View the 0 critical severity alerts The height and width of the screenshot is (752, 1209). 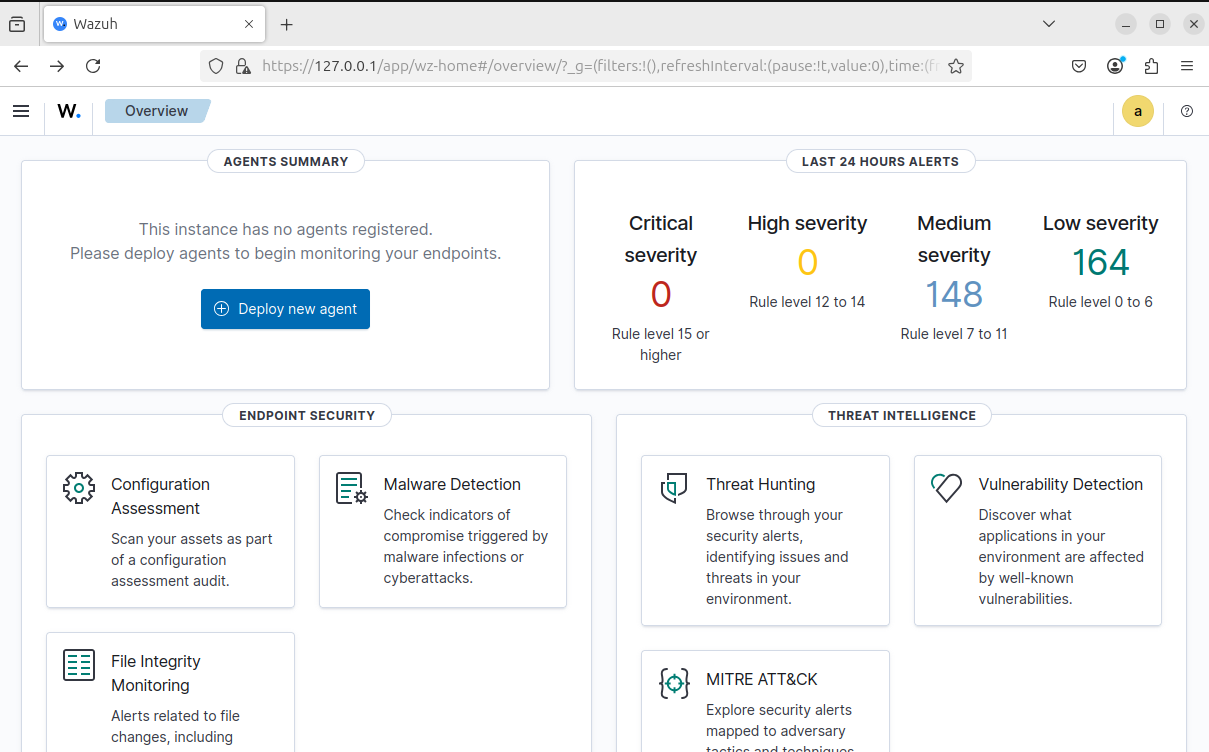[x=661, y=294]
